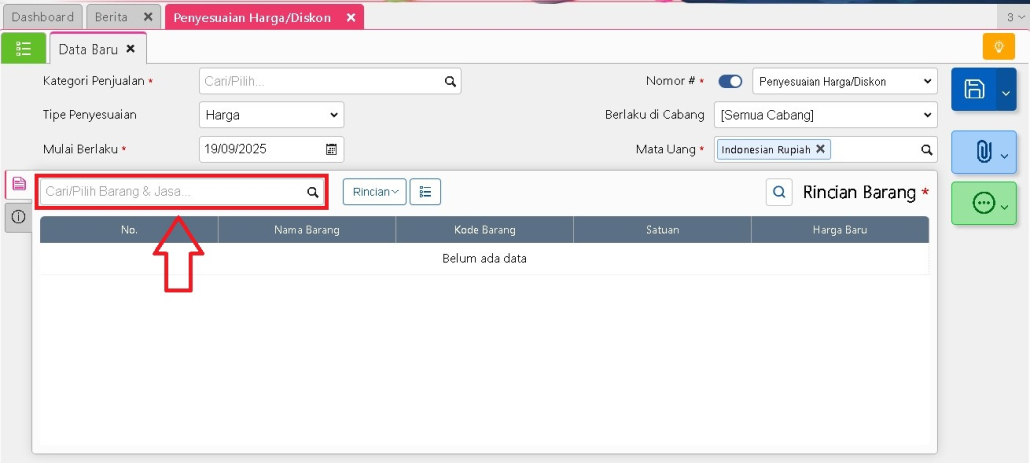Open the Rincian dropdown button
The image size is (1030, 463).
pos(375,192)
